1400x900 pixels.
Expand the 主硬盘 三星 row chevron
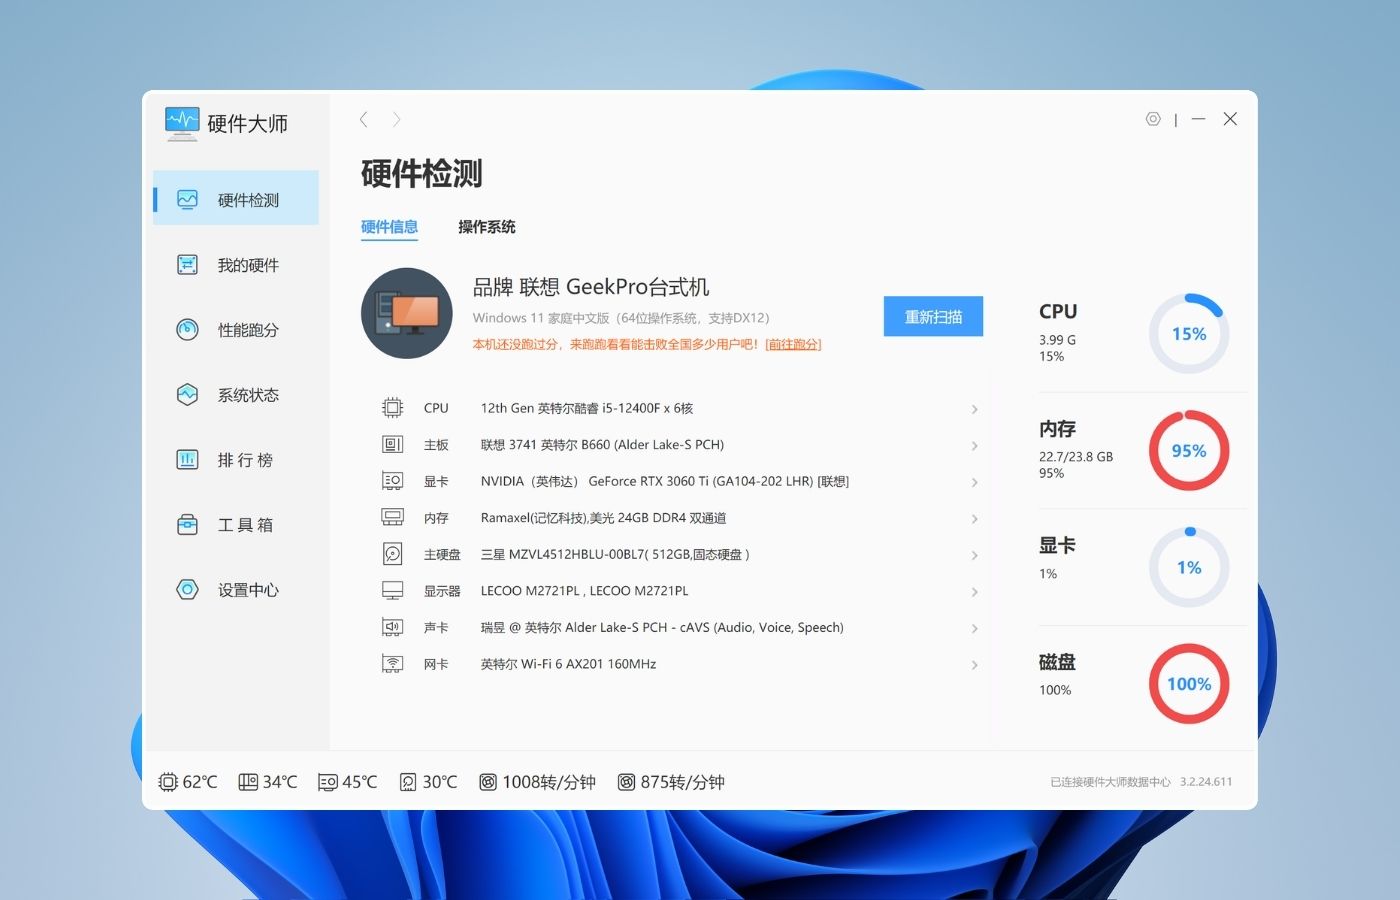point(974,555)
